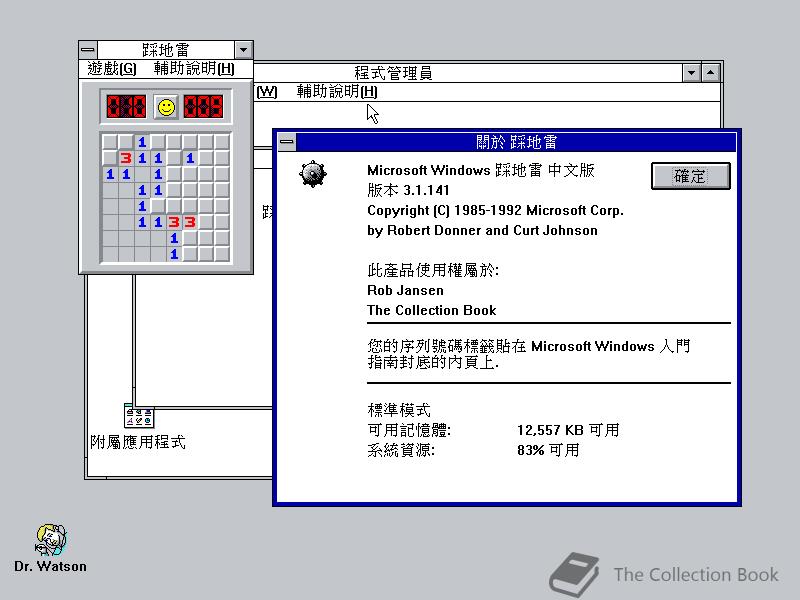This screenshot has width=800, height=600.
Task: Click 'The Collection Book' text inside About dialog
Action: [432, 310]
